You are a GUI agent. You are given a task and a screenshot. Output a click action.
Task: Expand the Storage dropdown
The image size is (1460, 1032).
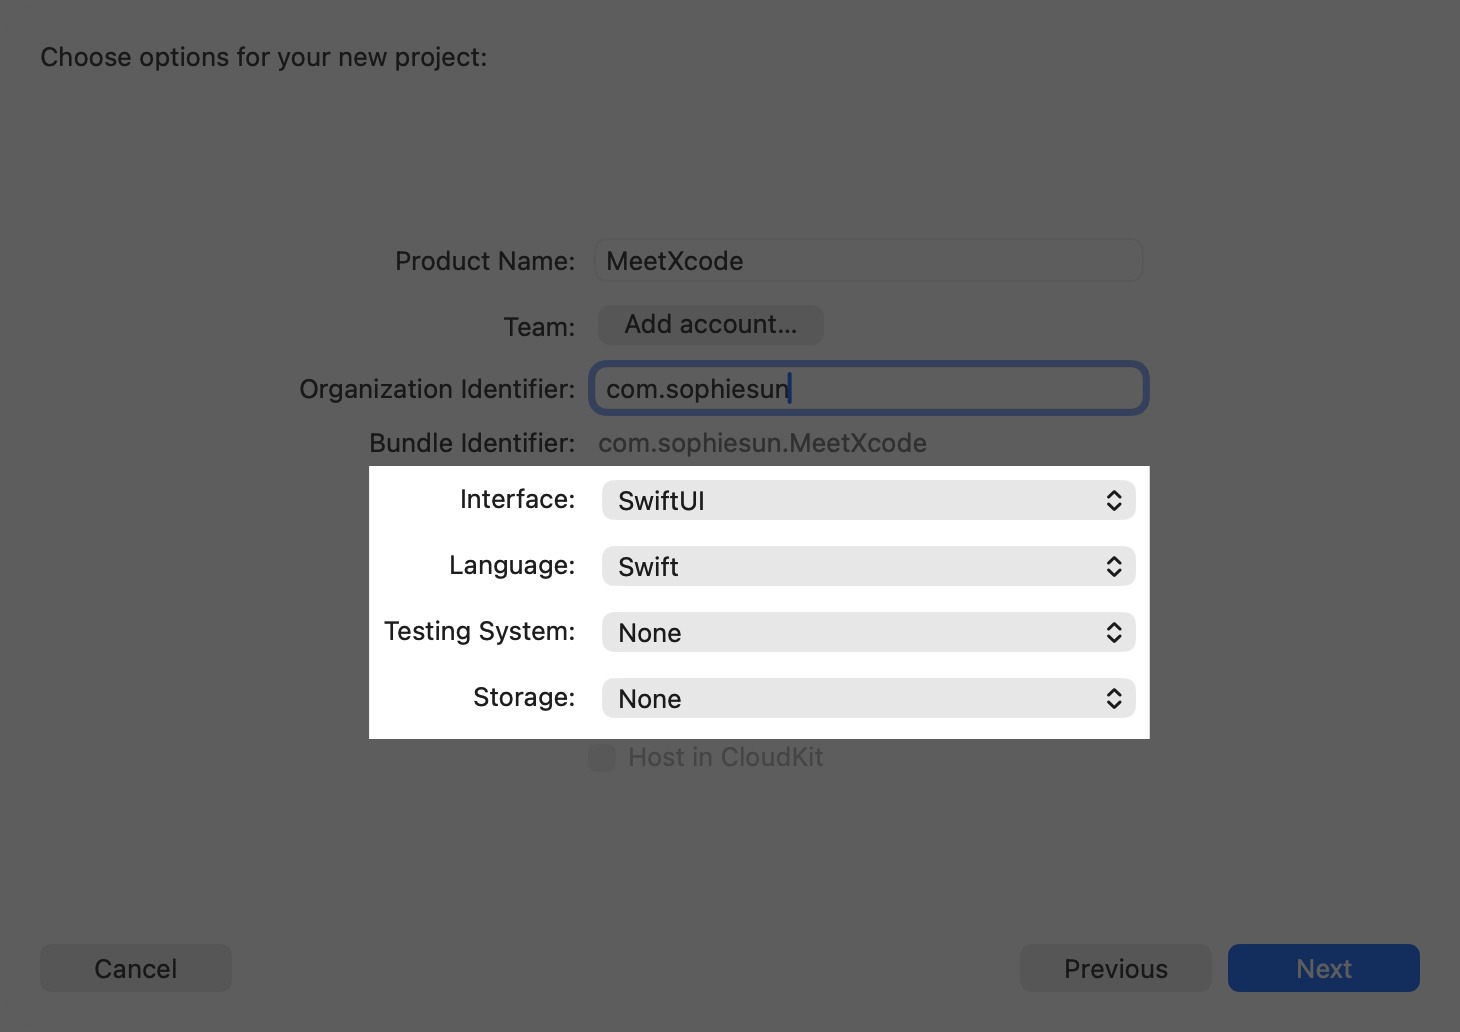868,698
